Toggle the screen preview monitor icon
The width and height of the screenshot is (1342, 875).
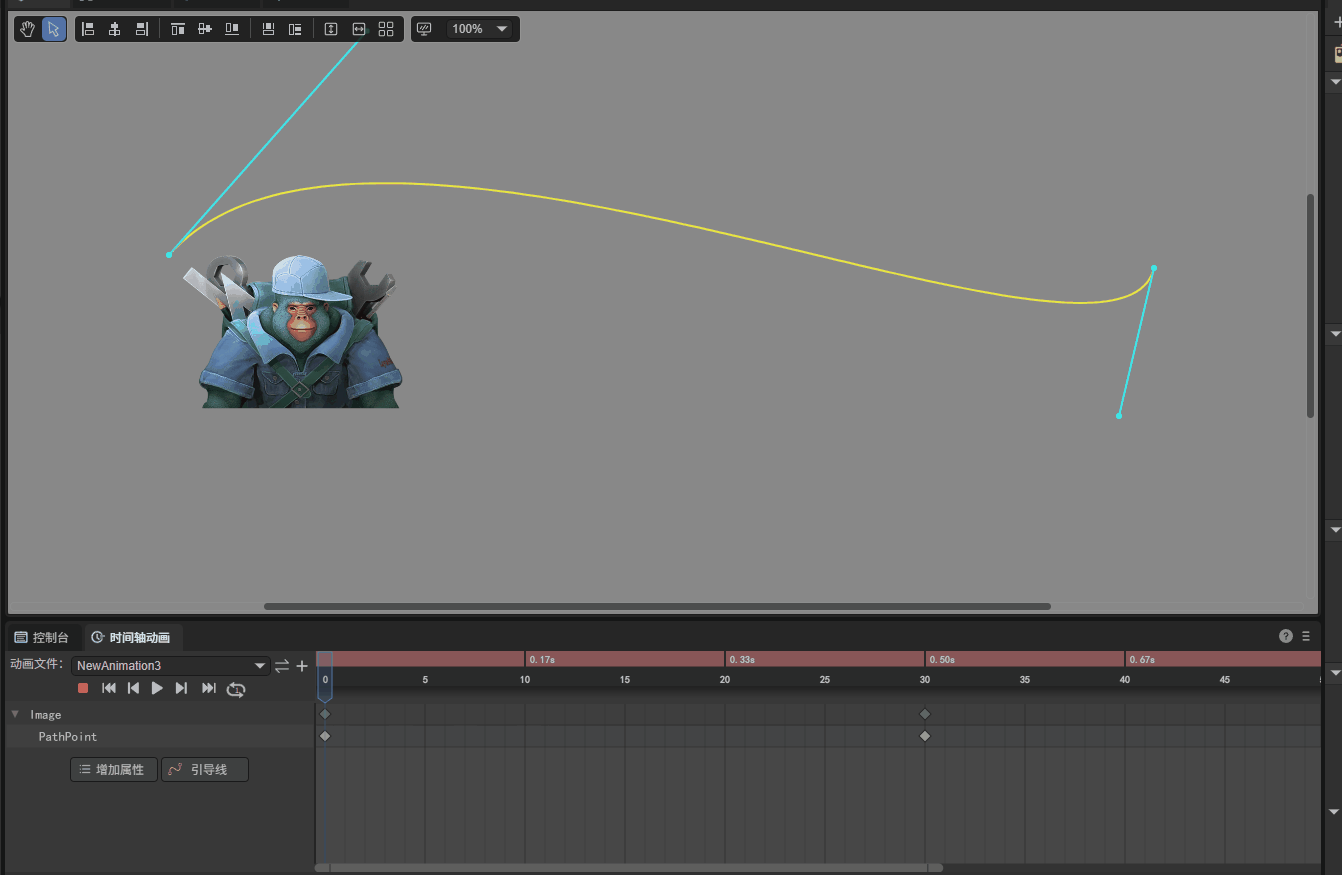(x=424, y=29)
